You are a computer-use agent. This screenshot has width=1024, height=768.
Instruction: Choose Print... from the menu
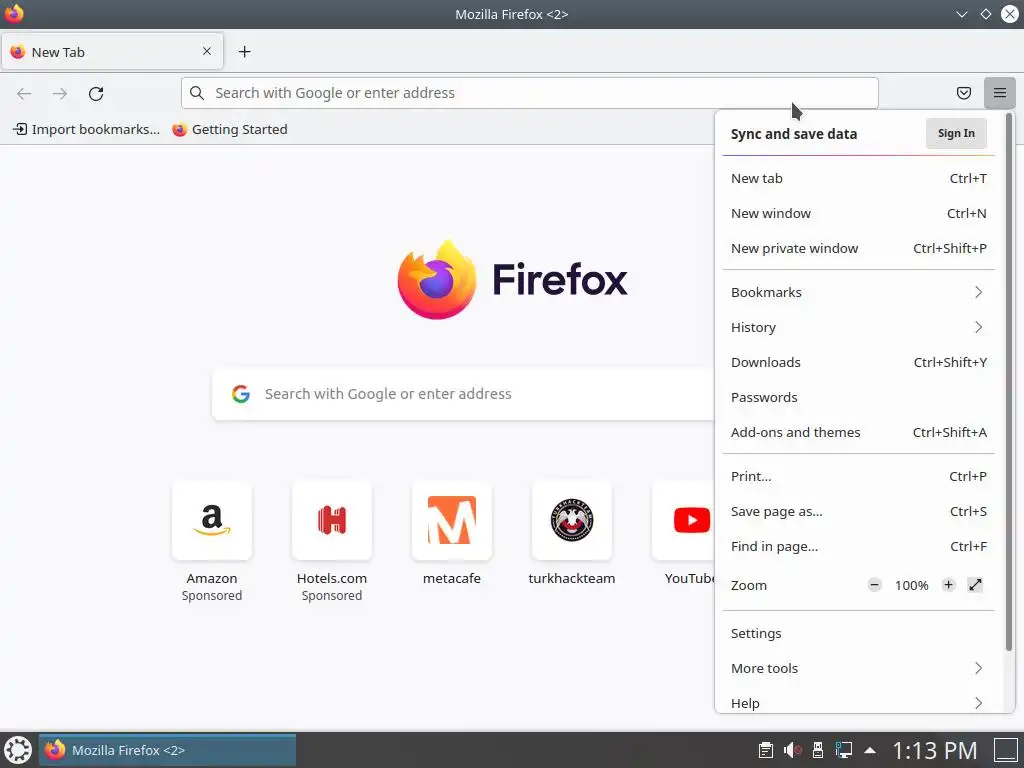(x=858, y=477)
